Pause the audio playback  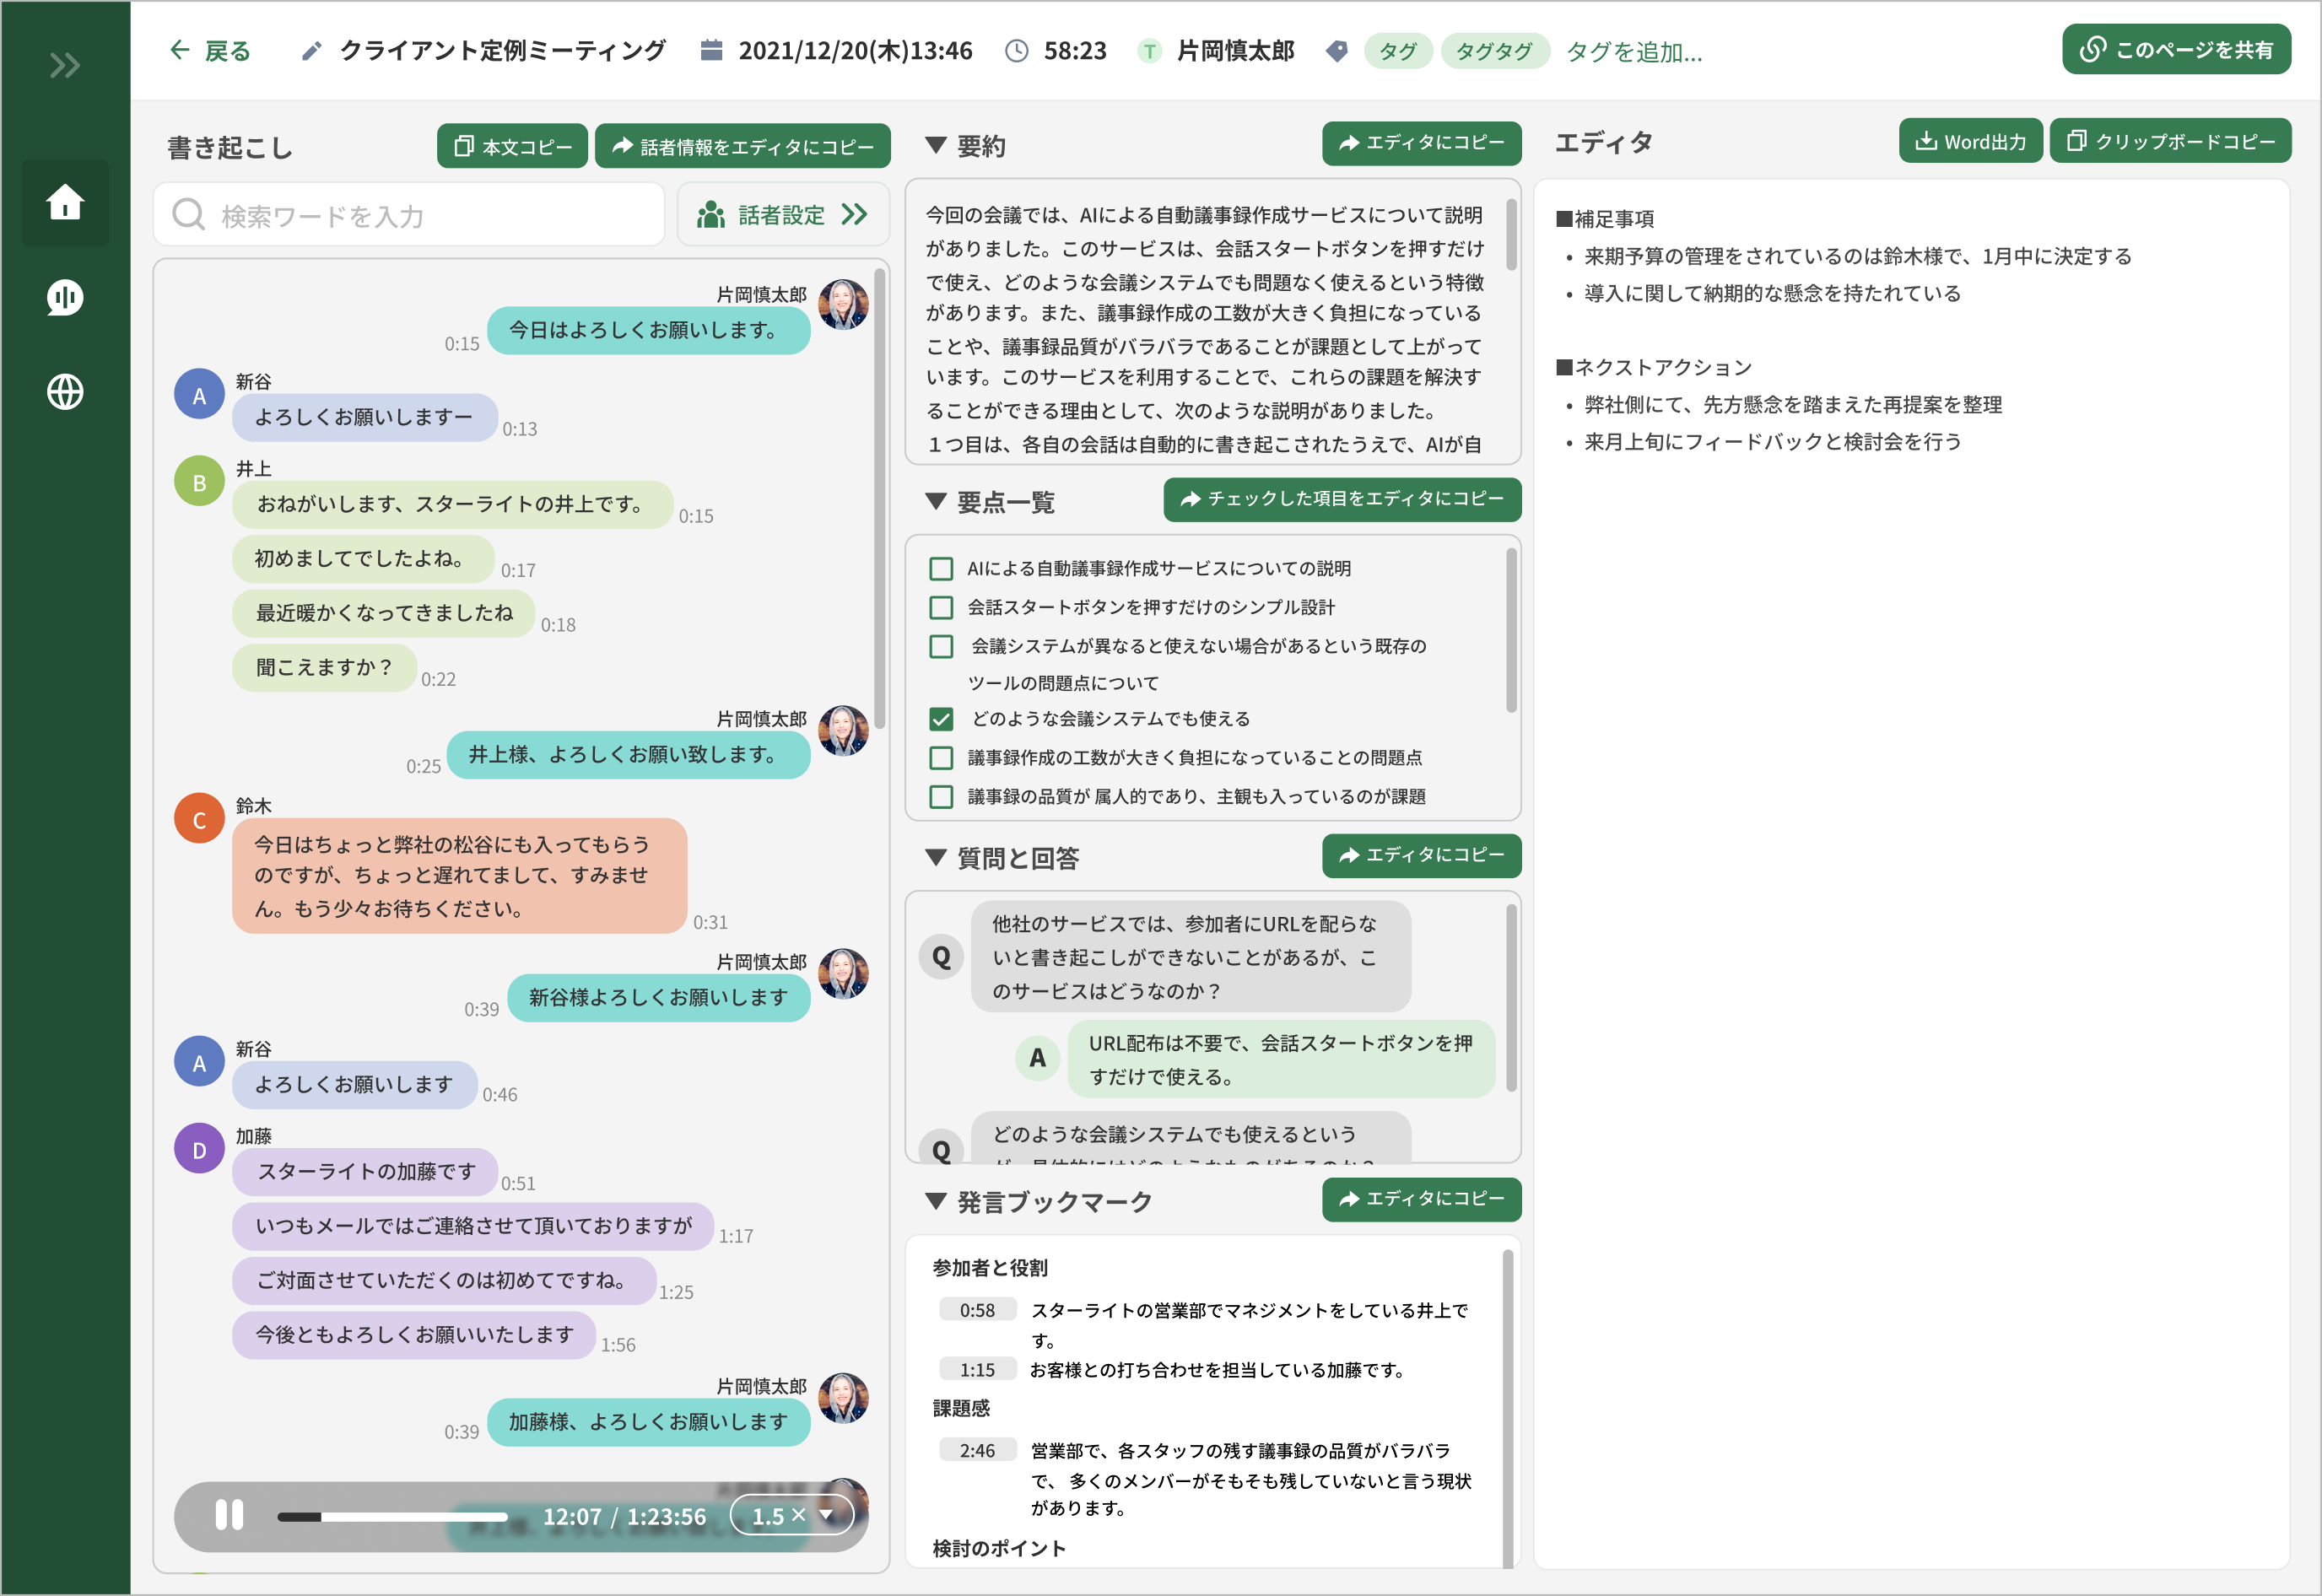[x=229, y=1515]
